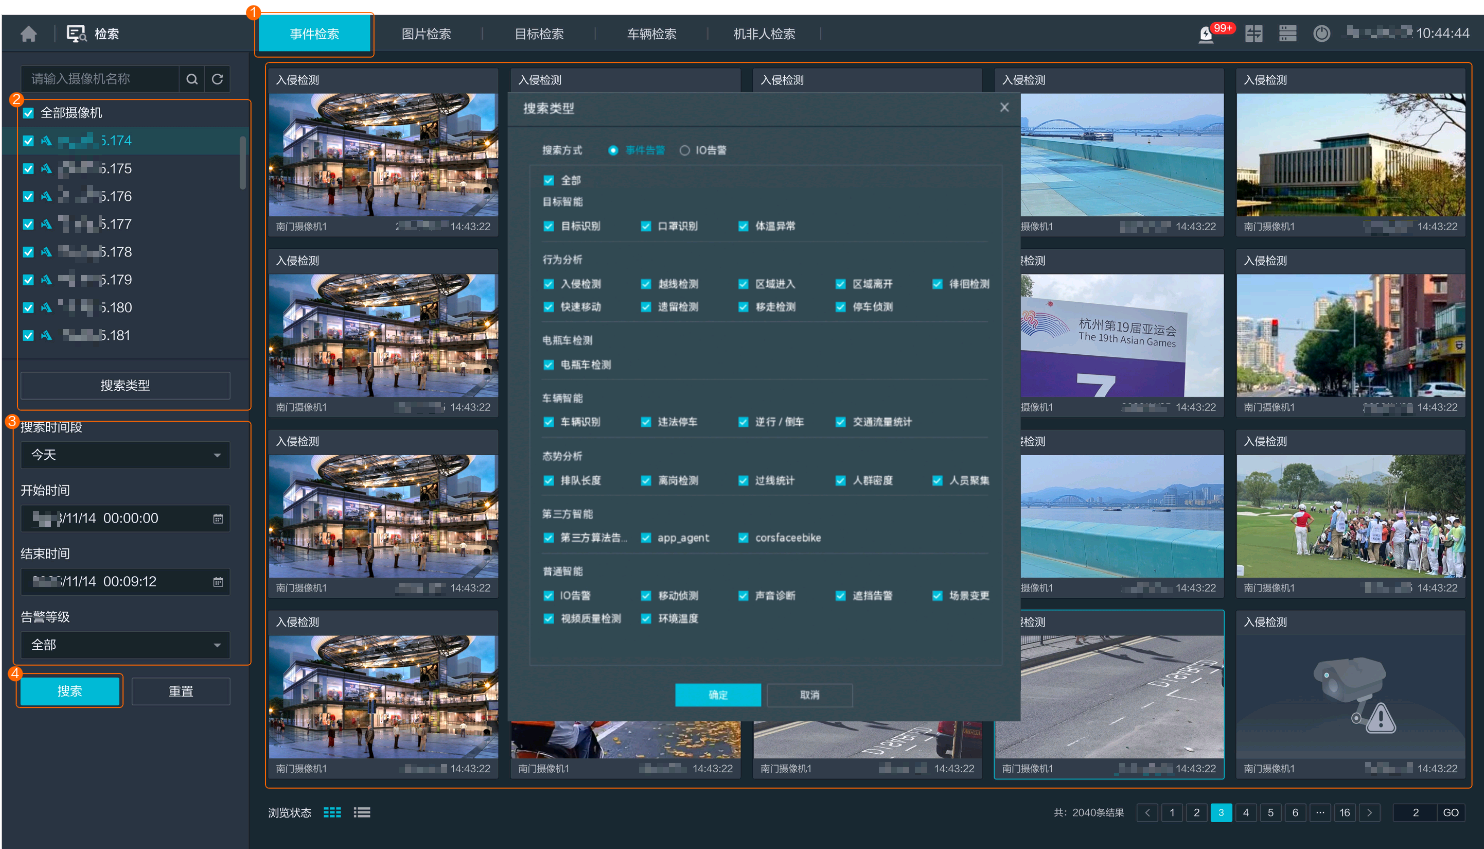The image size is (1484, 849).
Task: Expand the 今天 time range dropdown
Action: pyautogui.click(x=125, y=455)
